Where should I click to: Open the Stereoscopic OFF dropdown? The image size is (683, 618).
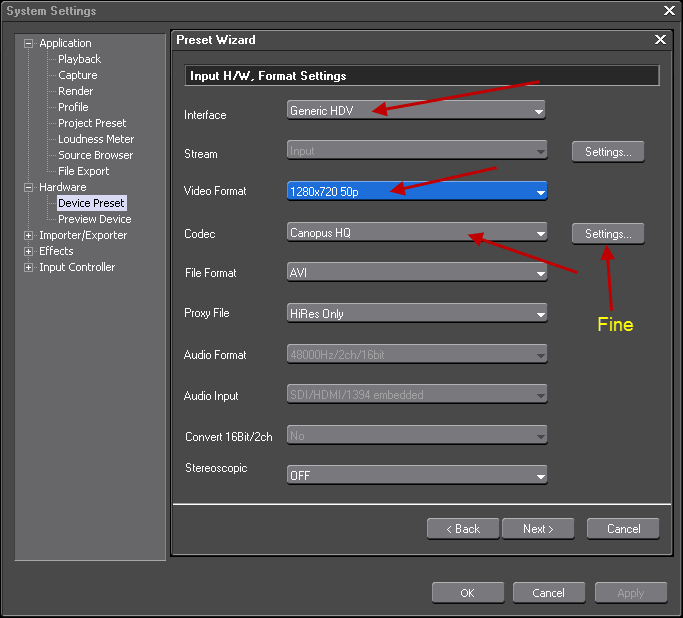(x=416, y=476)
